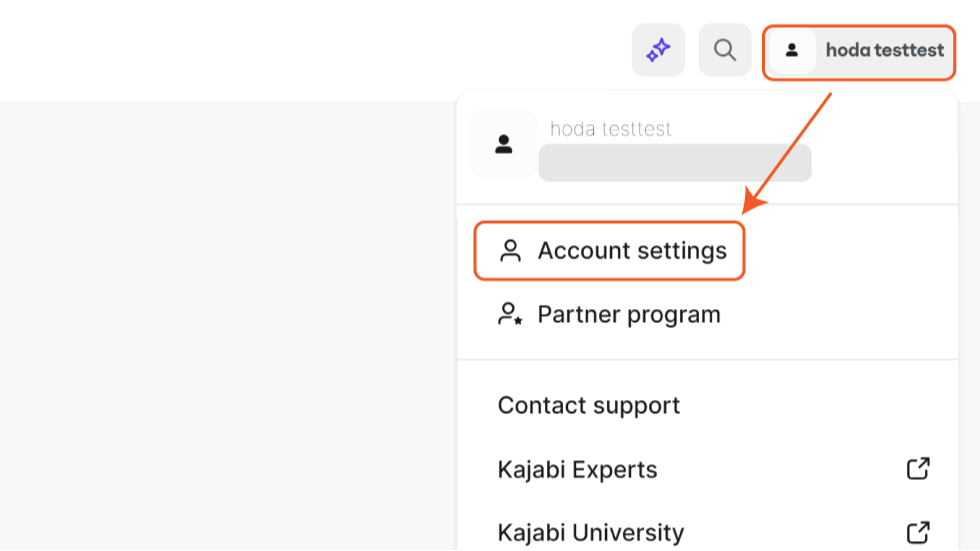This screenshot has height=551, width=980.
Task: Click the external-link icon for Kajabi Experts
Action: click(x=918, y=468)
